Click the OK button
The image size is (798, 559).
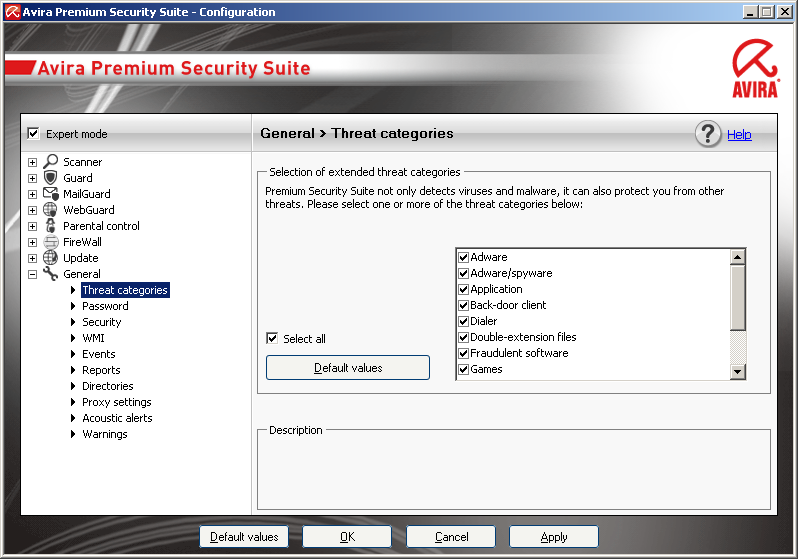pos(347,537)
